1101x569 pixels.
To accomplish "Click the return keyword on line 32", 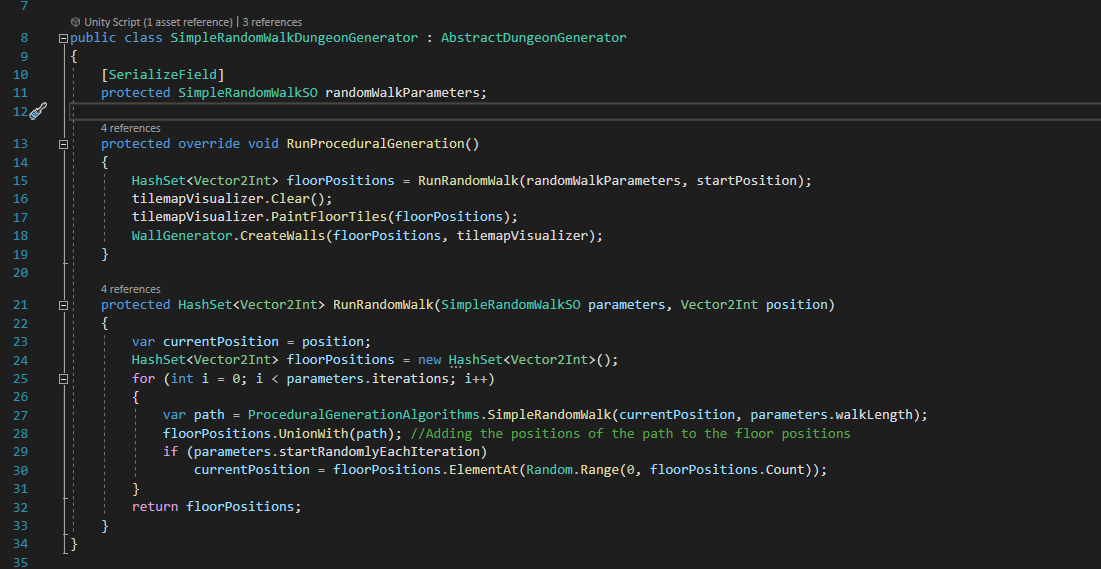I will [x=155, y=507].
